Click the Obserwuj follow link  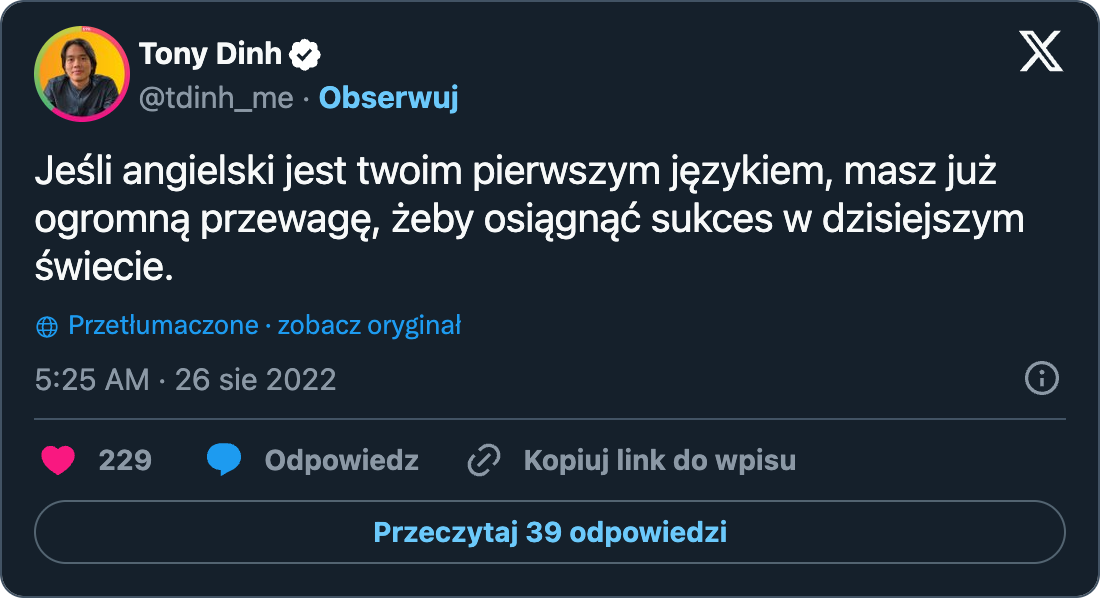389,98
